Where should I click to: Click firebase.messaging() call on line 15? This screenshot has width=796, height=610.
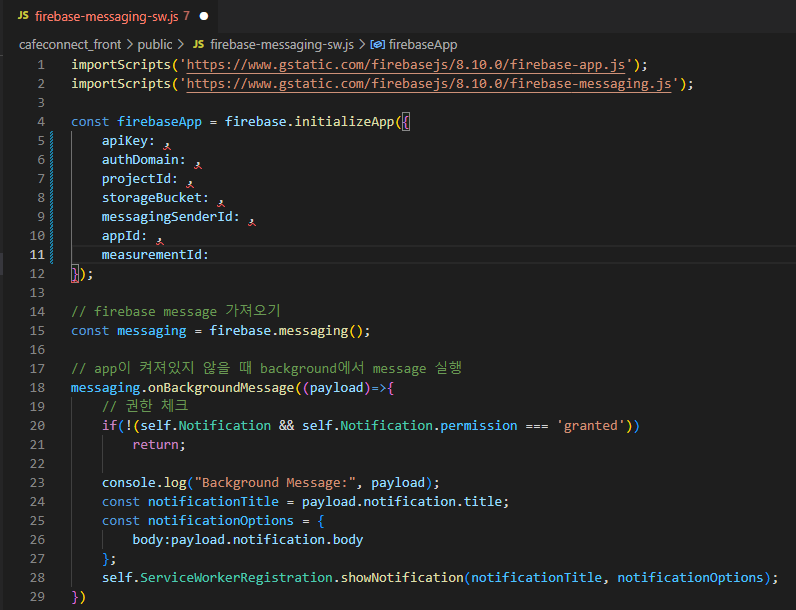pos(286,331)
